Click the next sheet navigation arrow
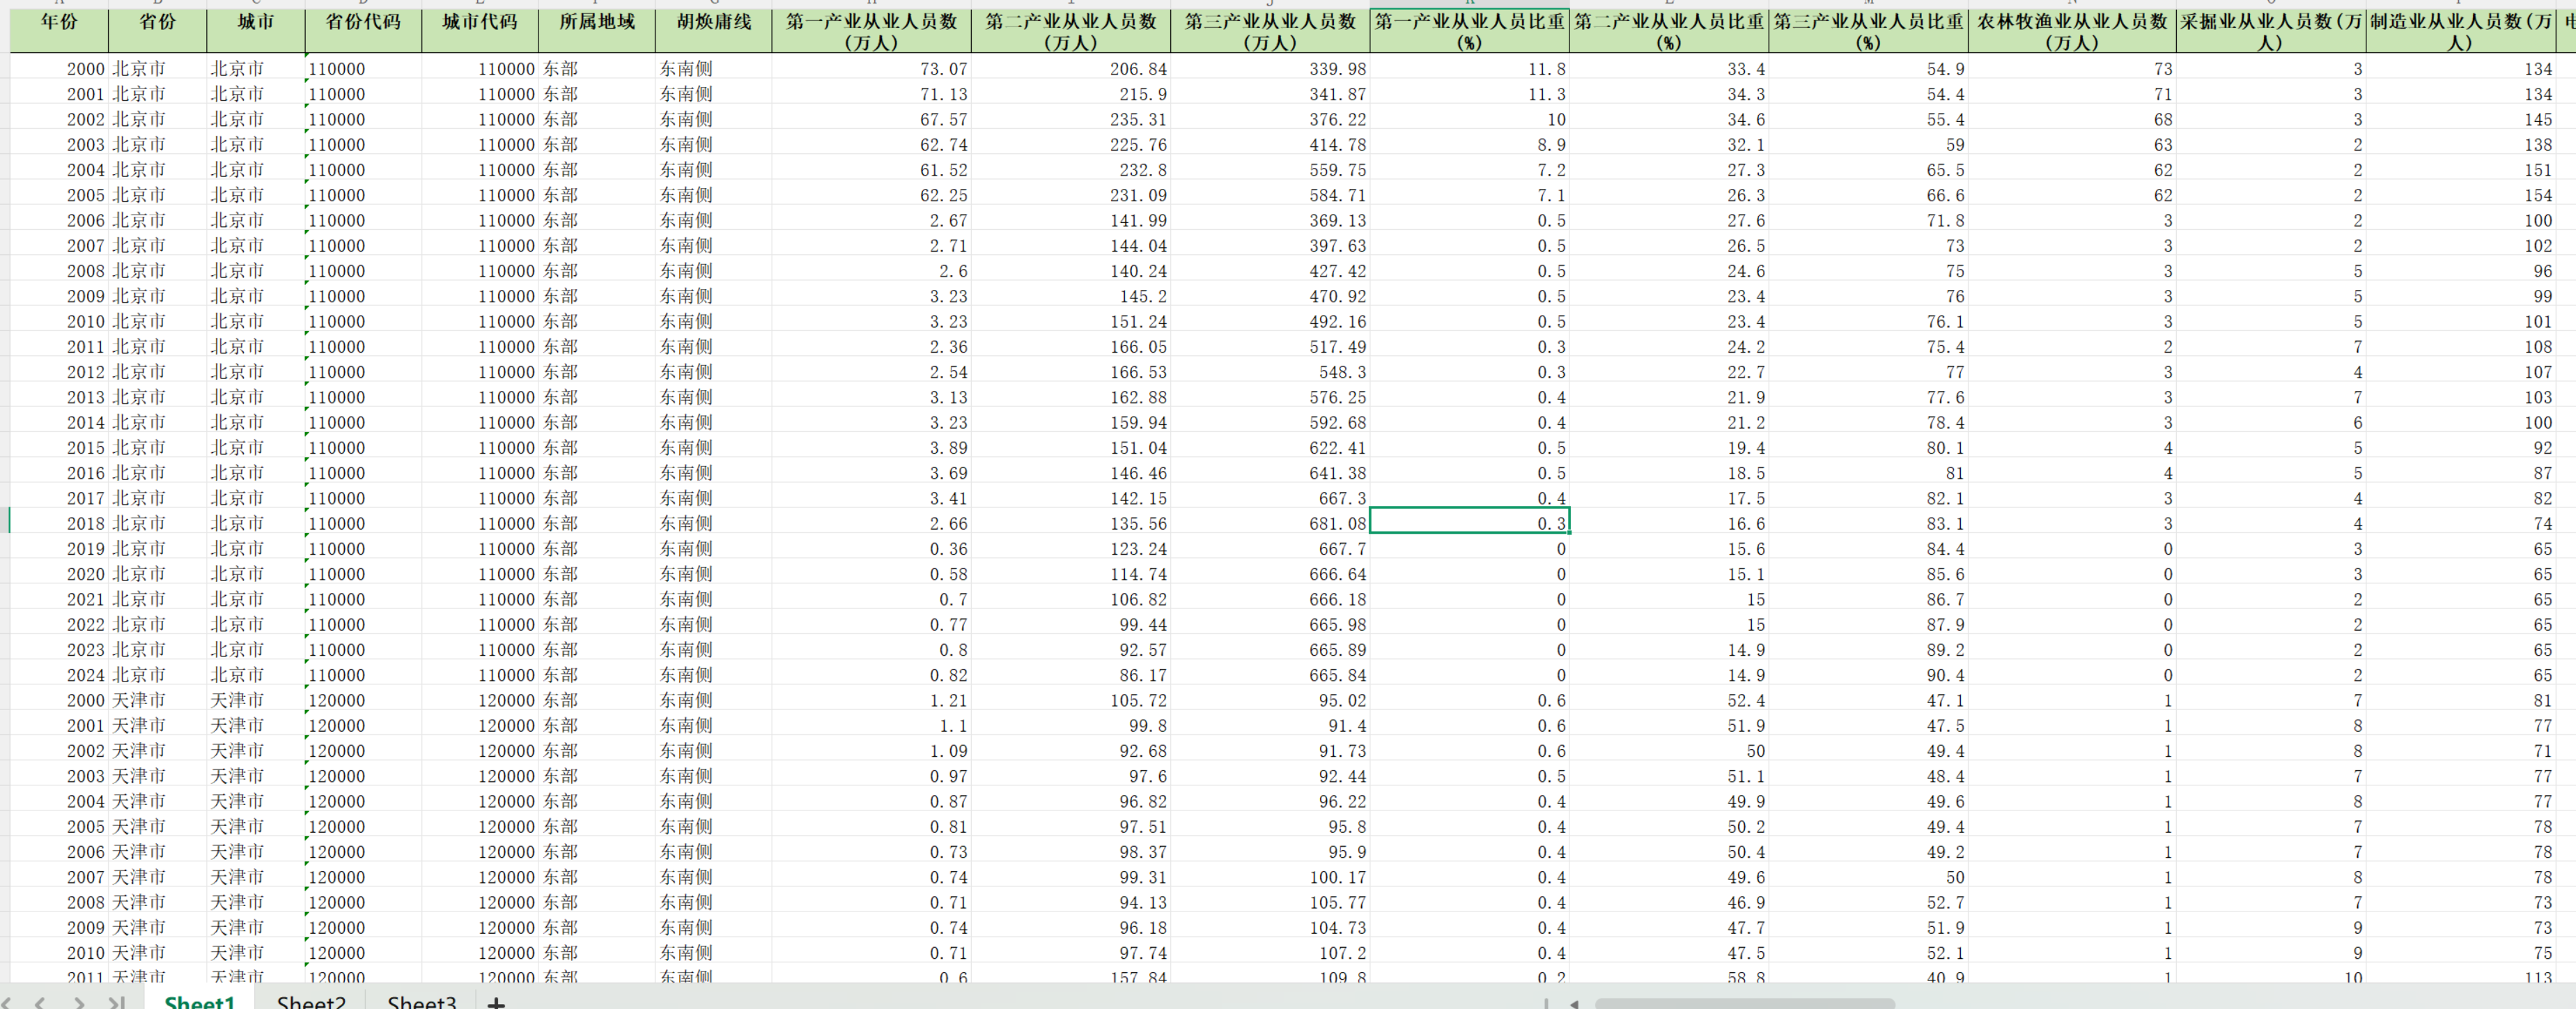This screenshot has width=2576, height=1009. pyautogui.click(x=79, y=1002)
